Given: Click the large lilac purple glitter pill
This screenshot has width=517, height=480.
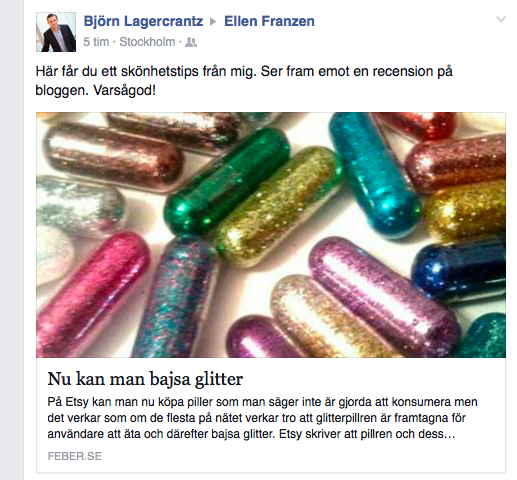Looking at the screenshot, I should (x=385, y=297).
